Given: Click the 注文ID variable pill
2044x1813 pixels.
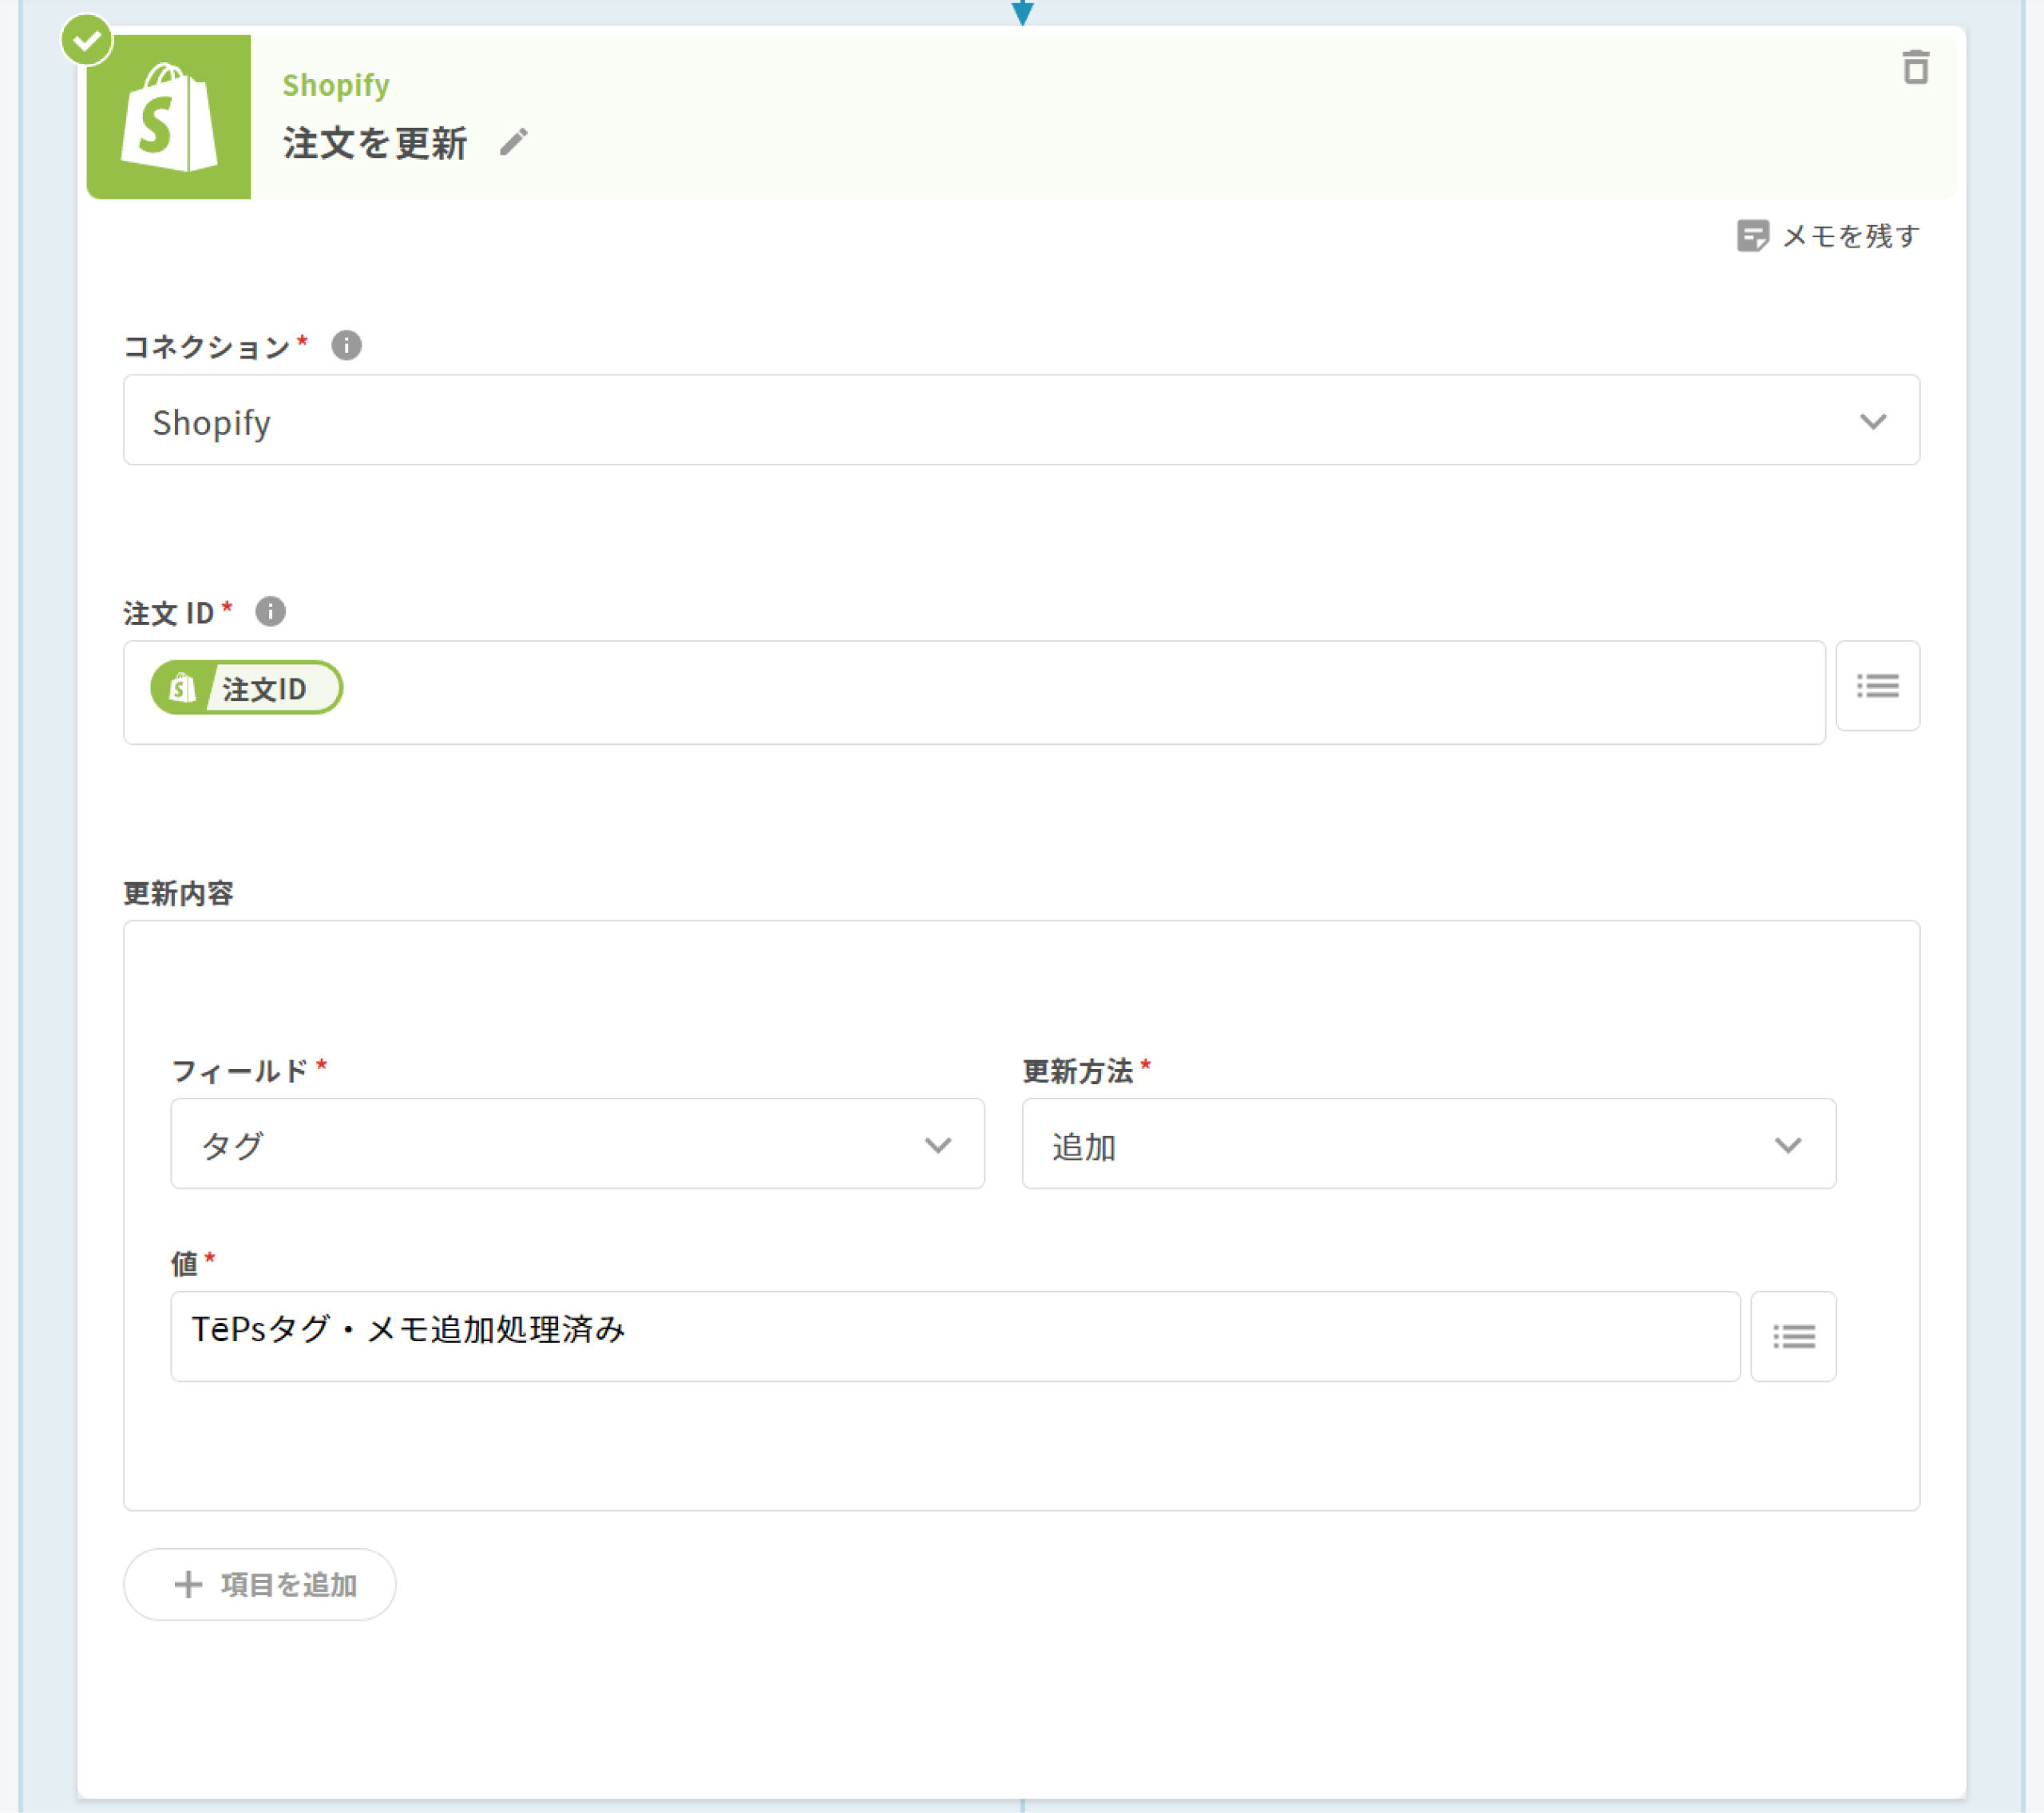Looking at the screenshot, I should pyautogui.click(x=247, y=688).
